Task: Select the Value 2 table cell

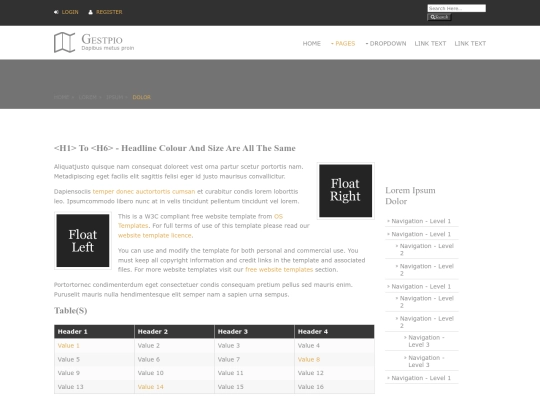Action: 174,345
